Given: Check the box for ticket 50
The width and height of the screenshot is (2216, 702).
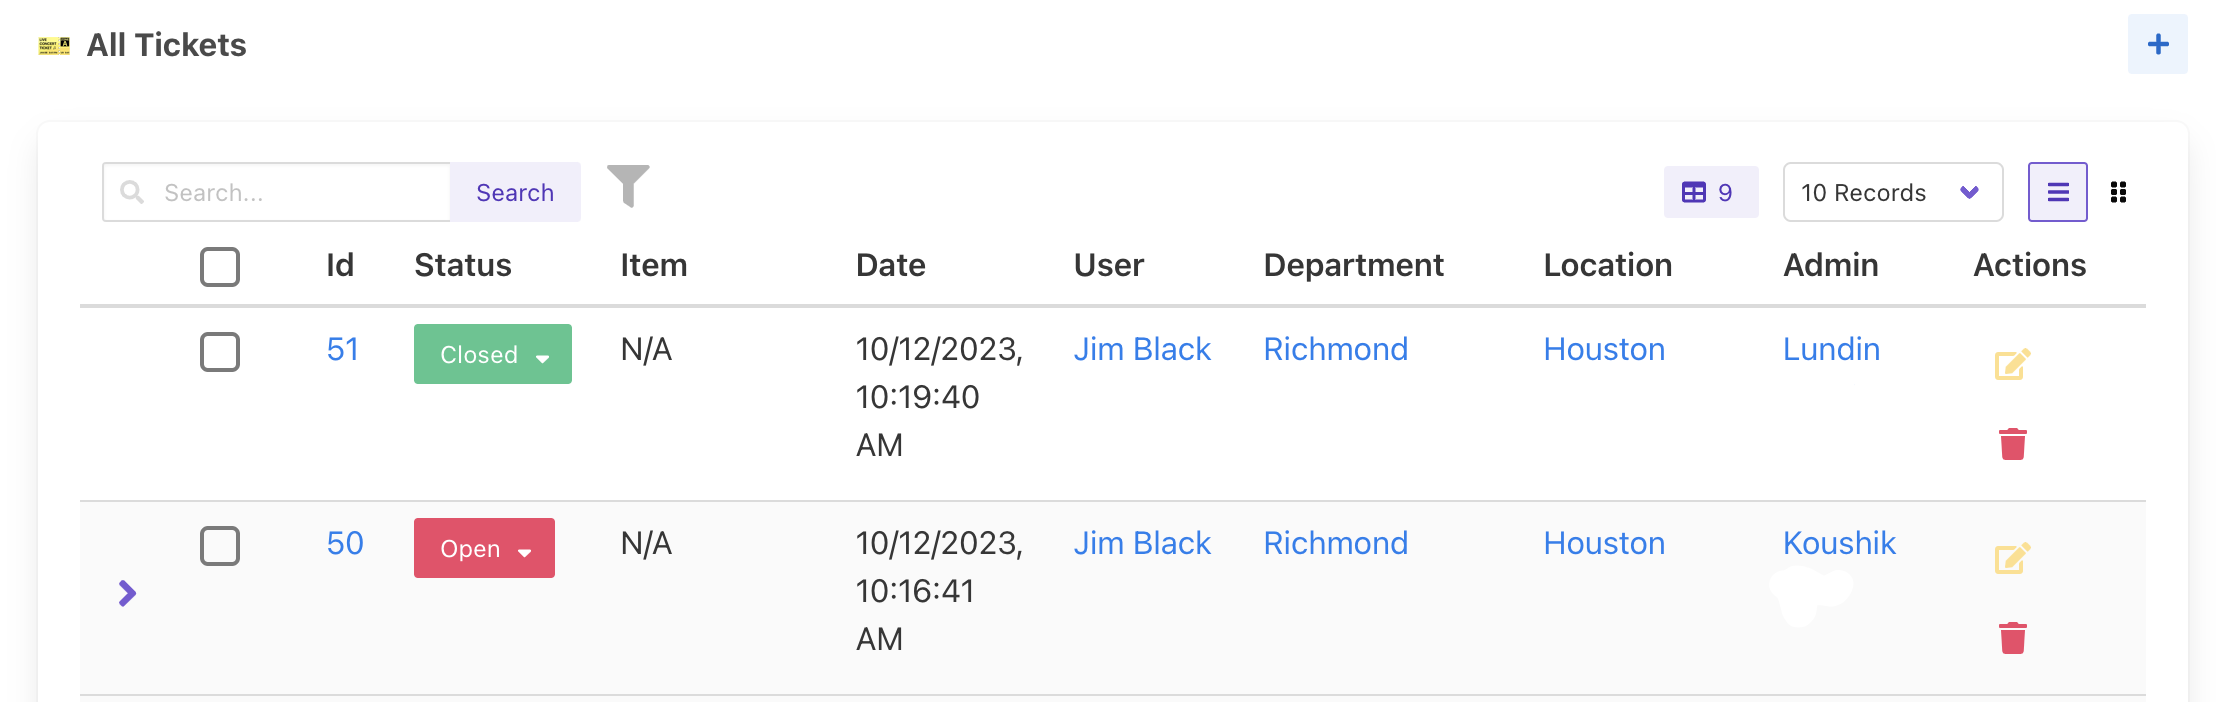Looking at the screenshot, I should 220,546.
